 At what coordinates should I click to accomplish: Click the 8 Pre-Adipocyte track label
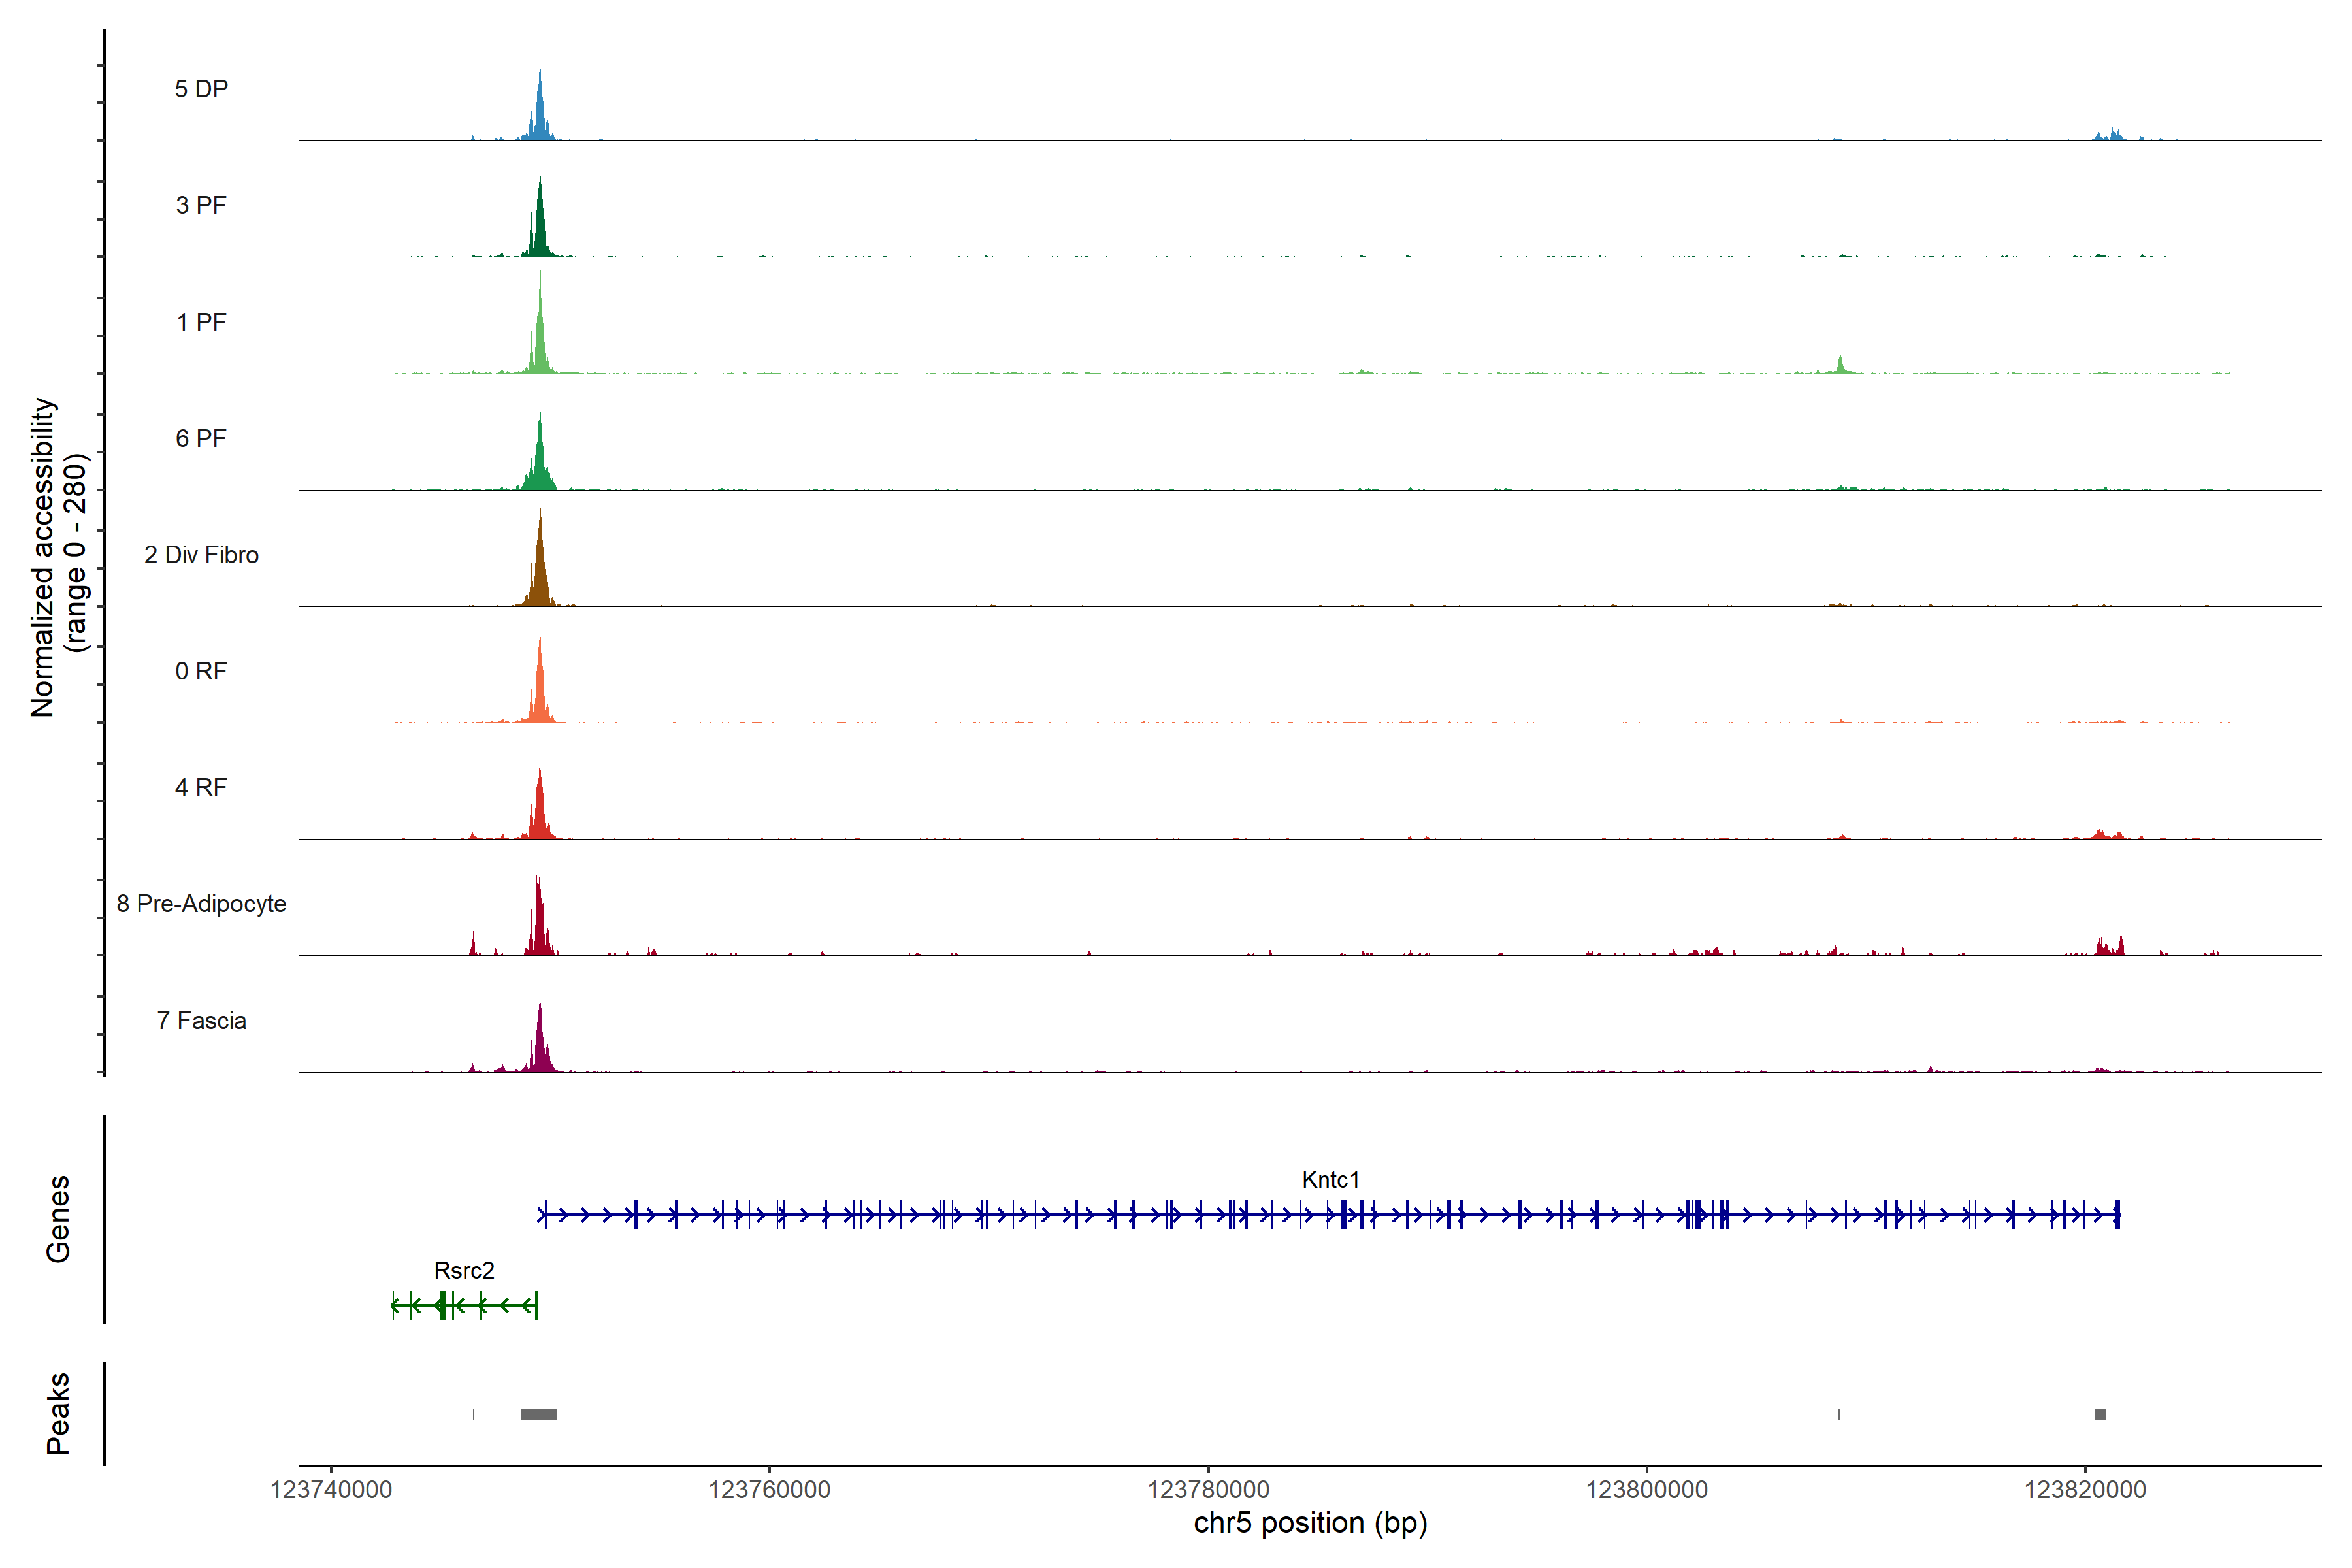click(x=201, y=904)
